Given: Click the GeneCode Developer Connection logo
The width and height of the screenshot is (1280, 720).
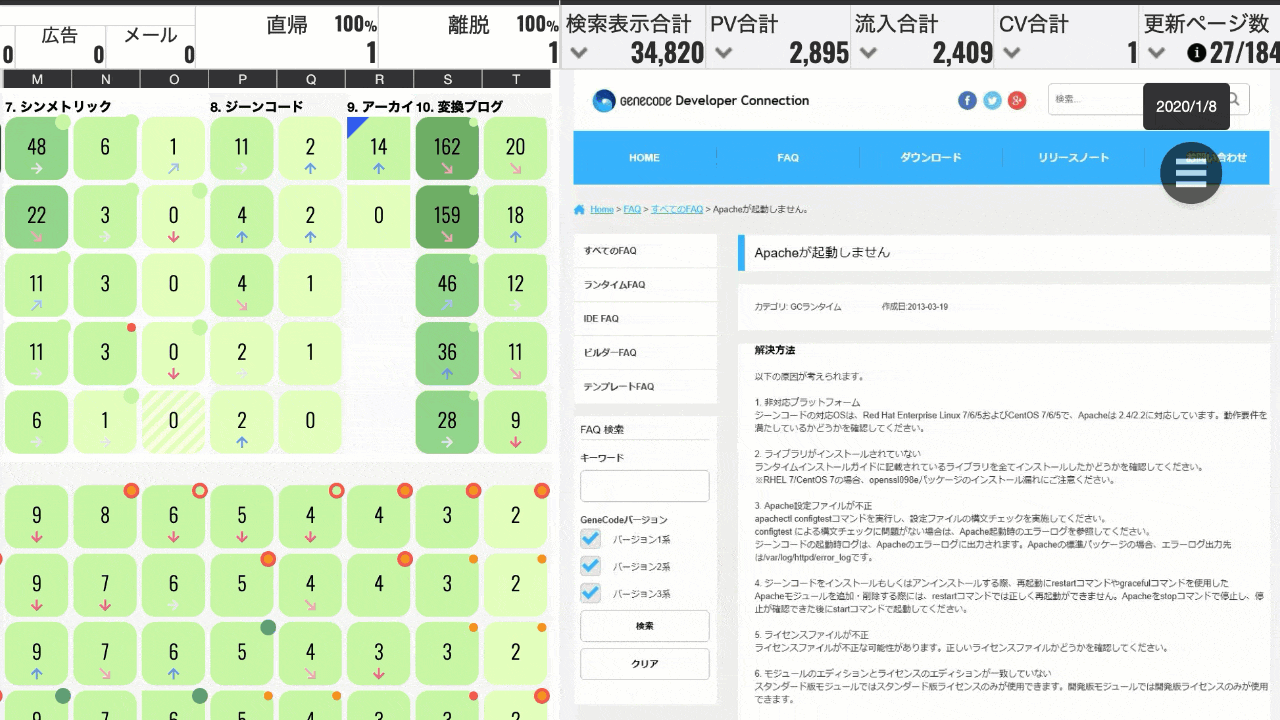Looking at the screenshot, I should click(700, 100).
